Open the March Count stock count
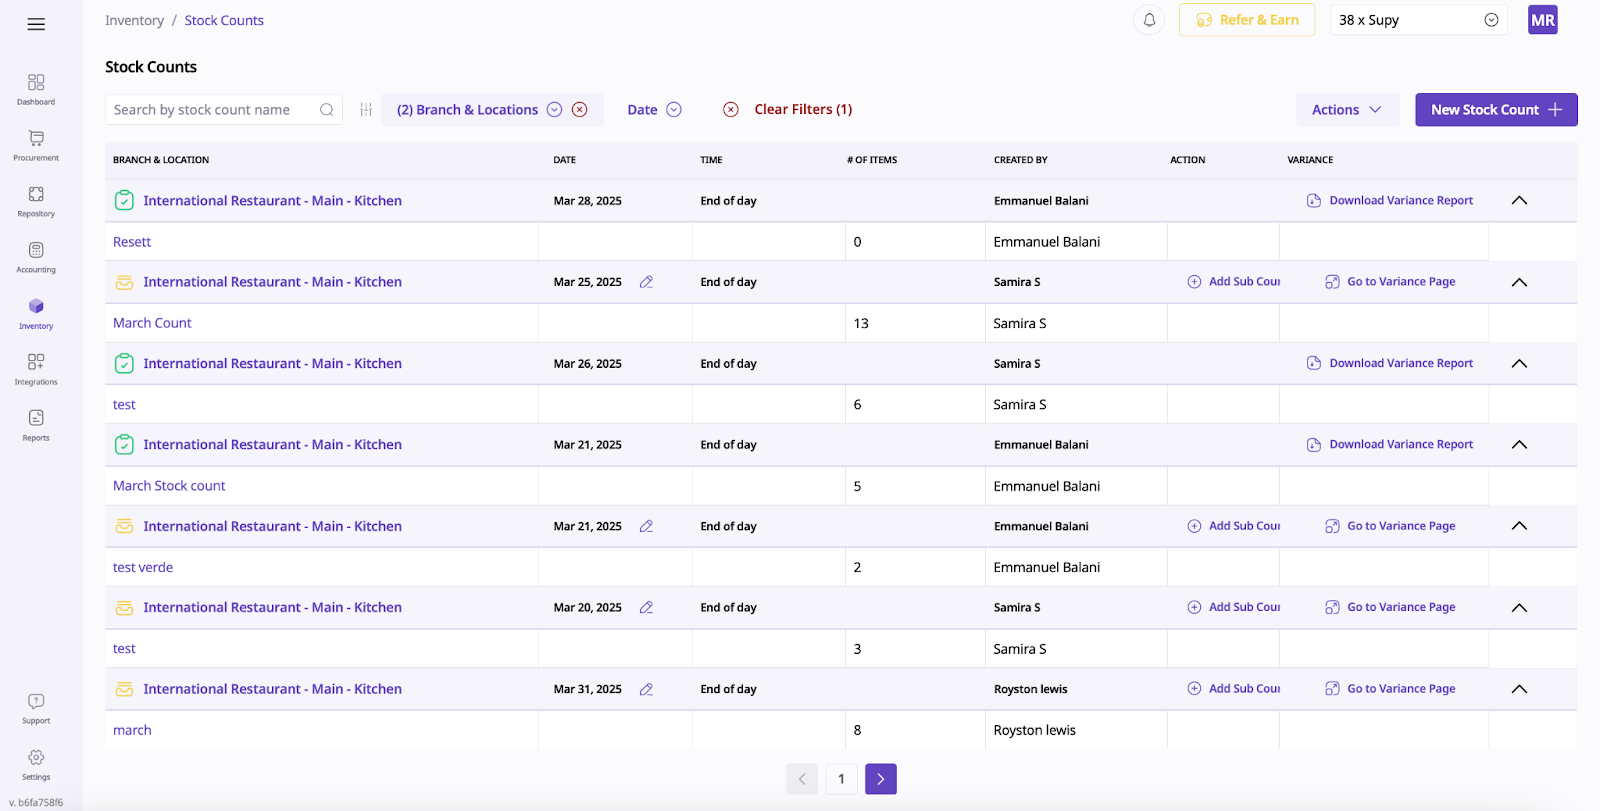 152,323
